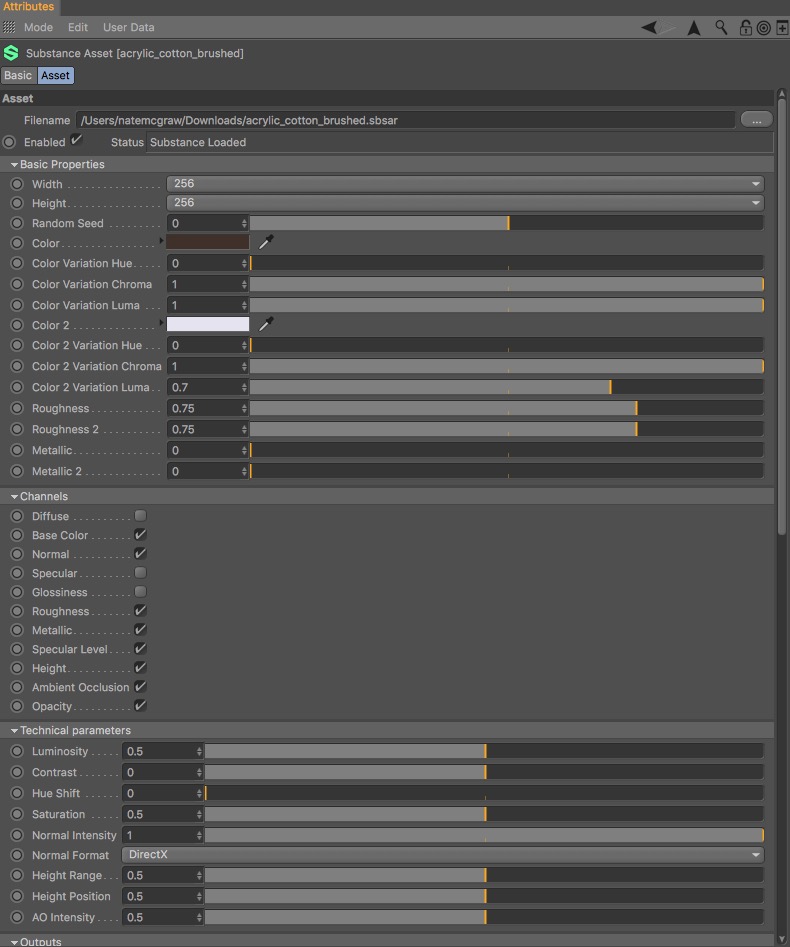Toggle the Enabled checkbox
Viewport: 790px width, 947px height.
[x=76, y=140]
